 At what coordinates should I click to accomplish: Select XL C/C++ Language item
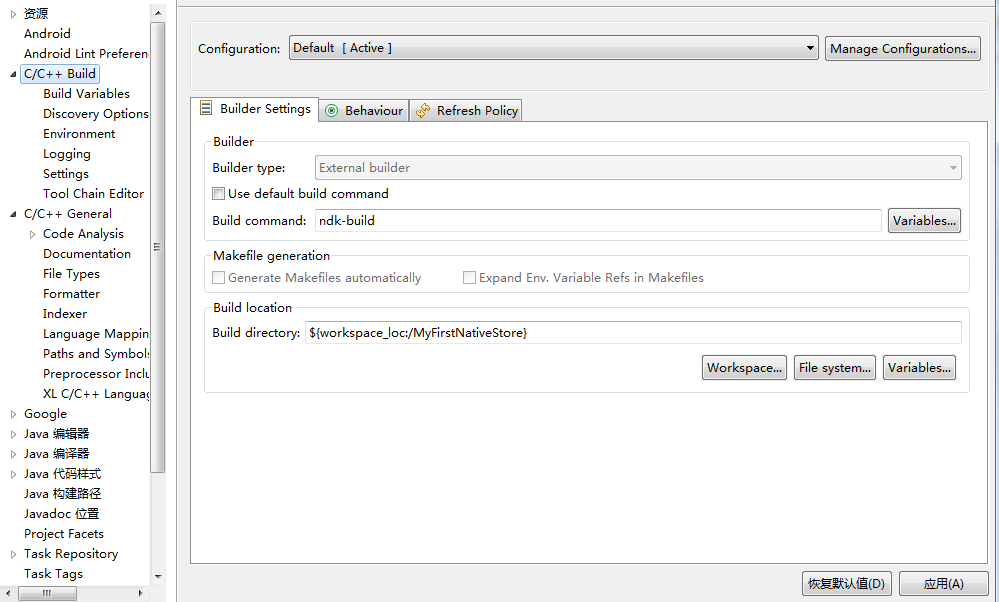click(x=96, y=394)
